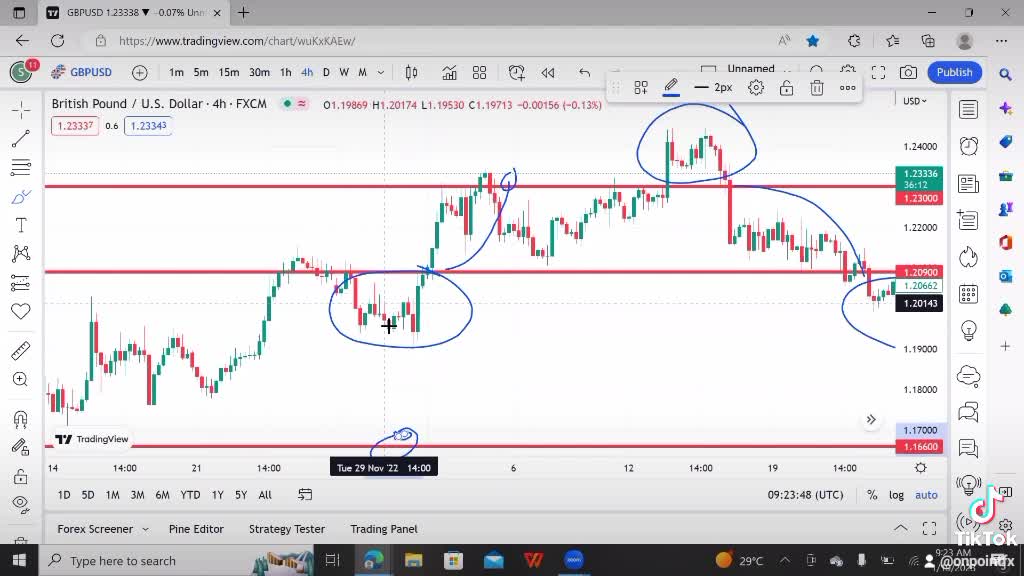This screenshot has width=1024, height=576.
Task: Click the Publish button
Action: pos(954,72)
